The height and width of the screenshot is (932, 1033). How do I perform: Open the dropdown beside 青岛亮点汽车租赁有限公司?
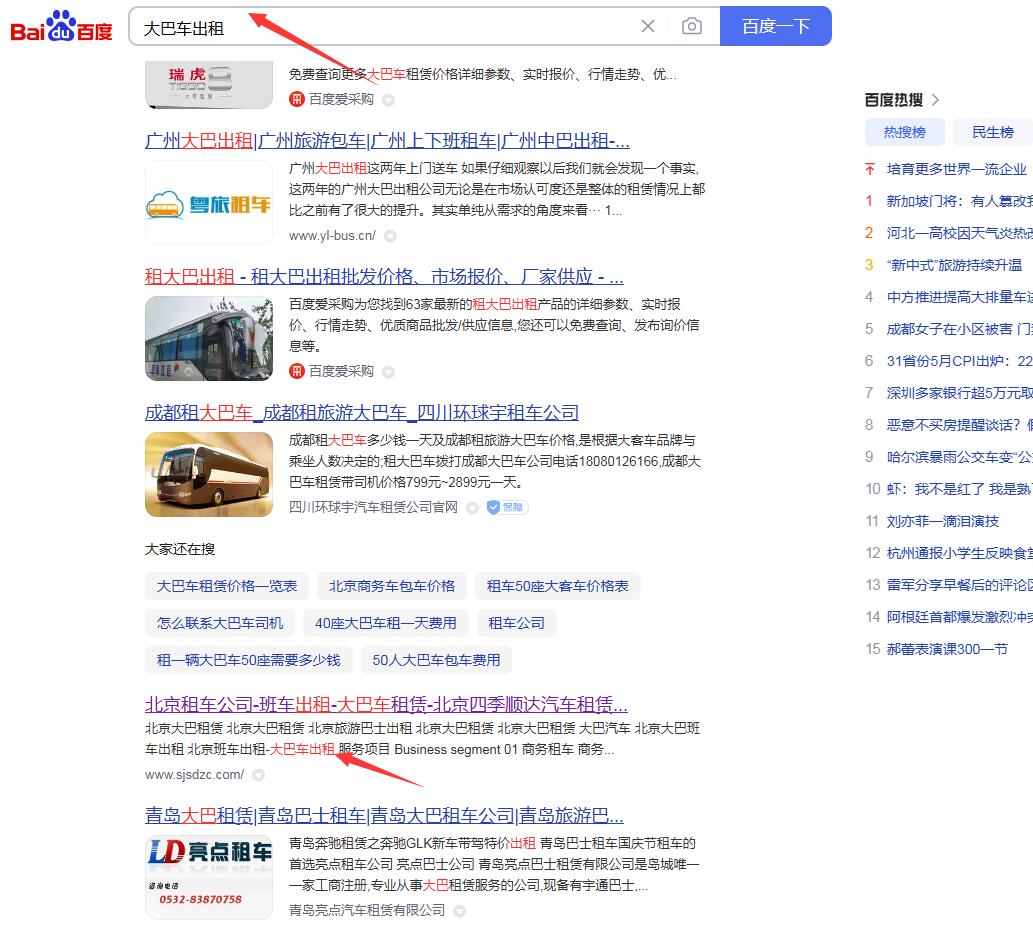pos(460,911)
